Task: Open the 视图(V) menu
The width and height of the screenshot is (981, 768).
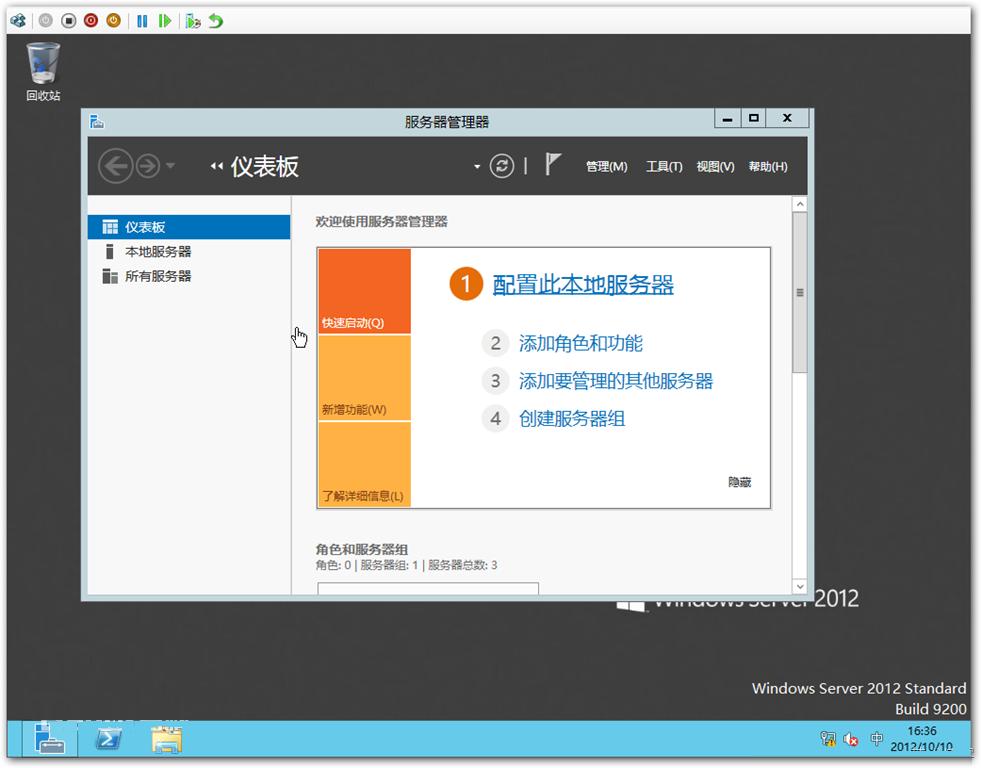Action: coord(715,166)
